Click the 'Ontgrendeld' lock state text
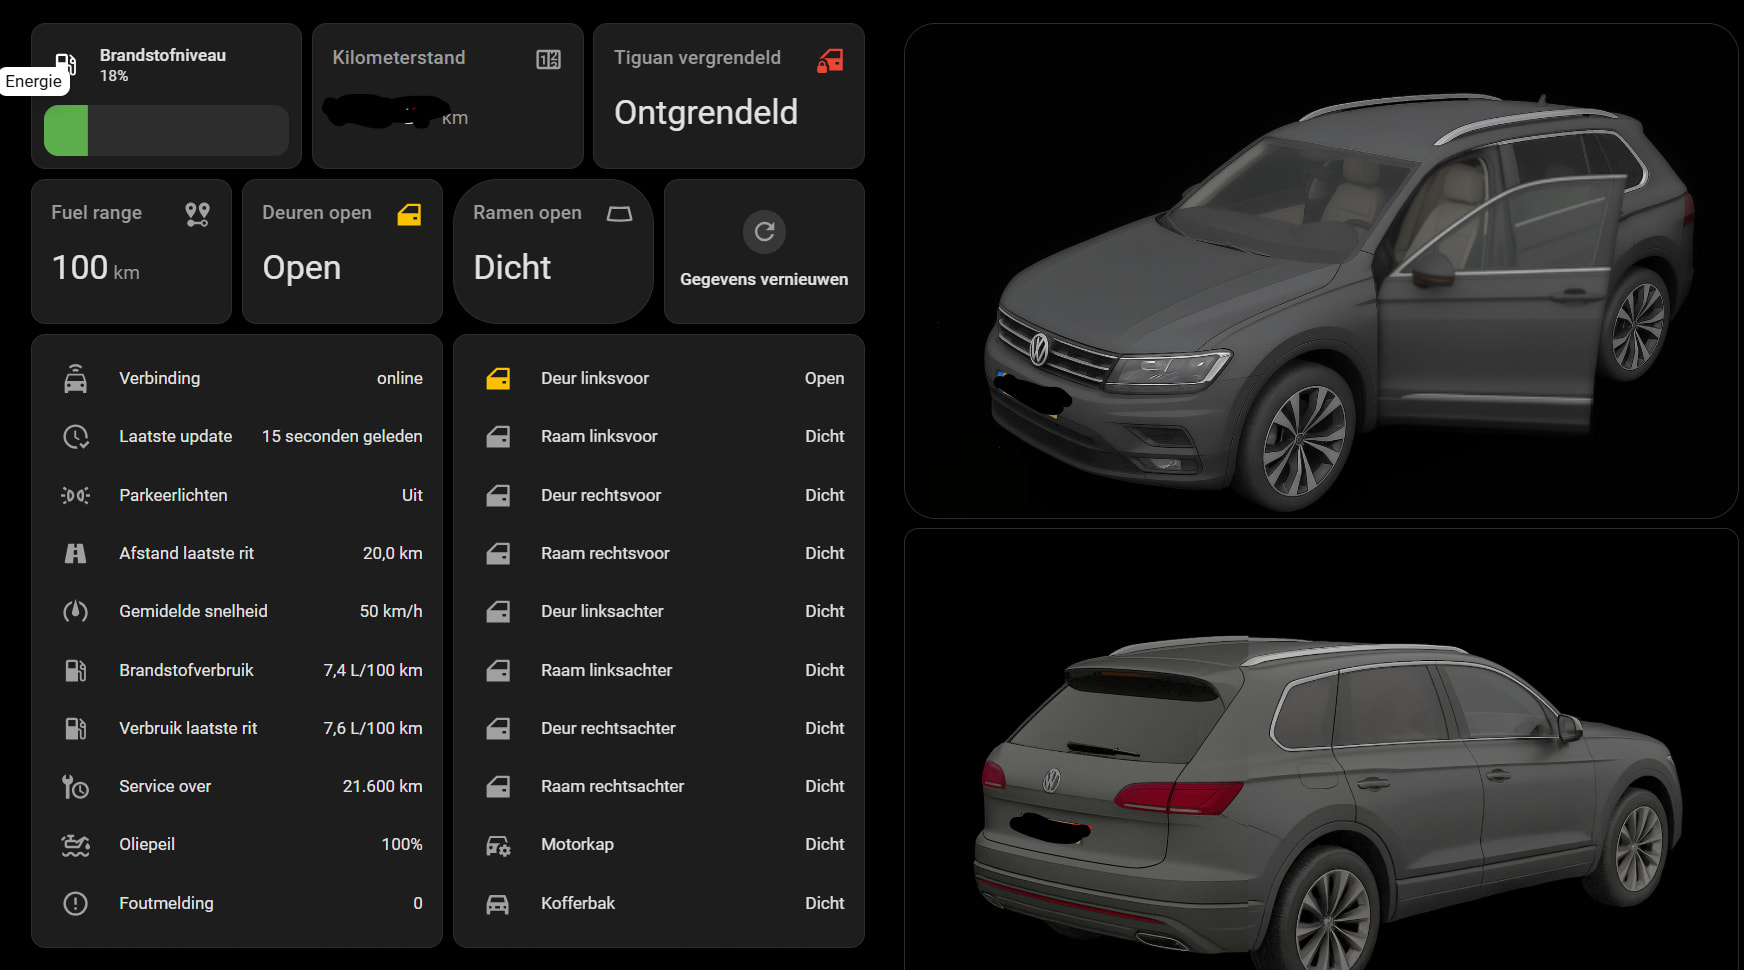 point(706,112)
